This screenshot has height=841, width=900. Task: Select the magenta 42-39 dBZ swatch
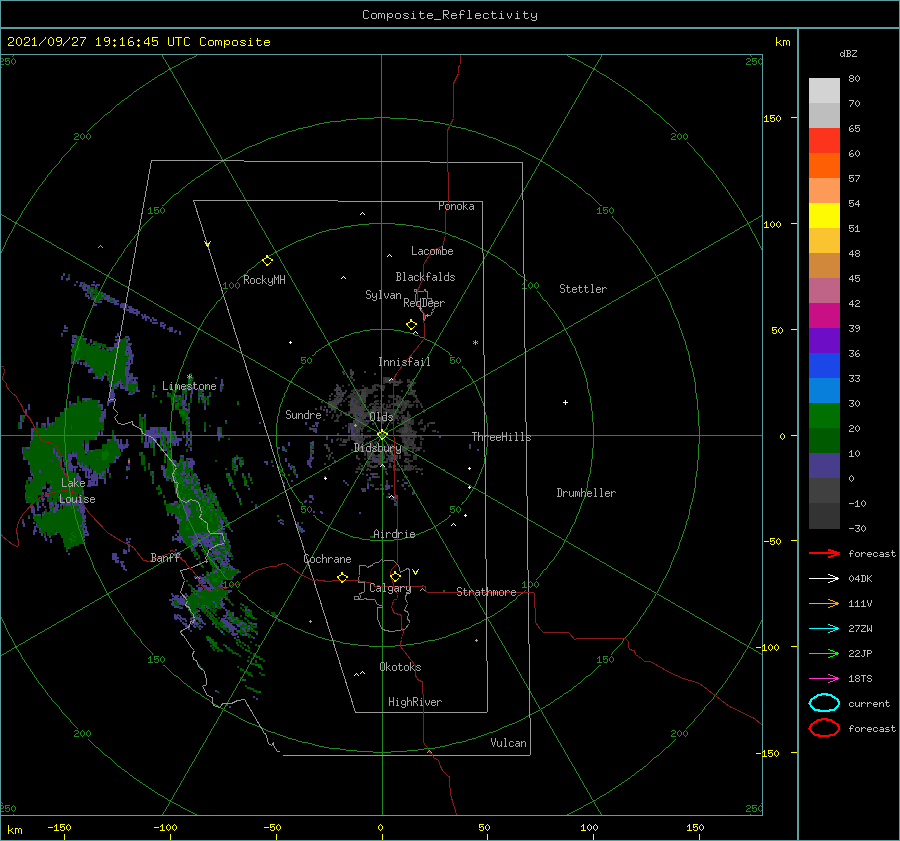pyautogui.click(x=824, y=316)
